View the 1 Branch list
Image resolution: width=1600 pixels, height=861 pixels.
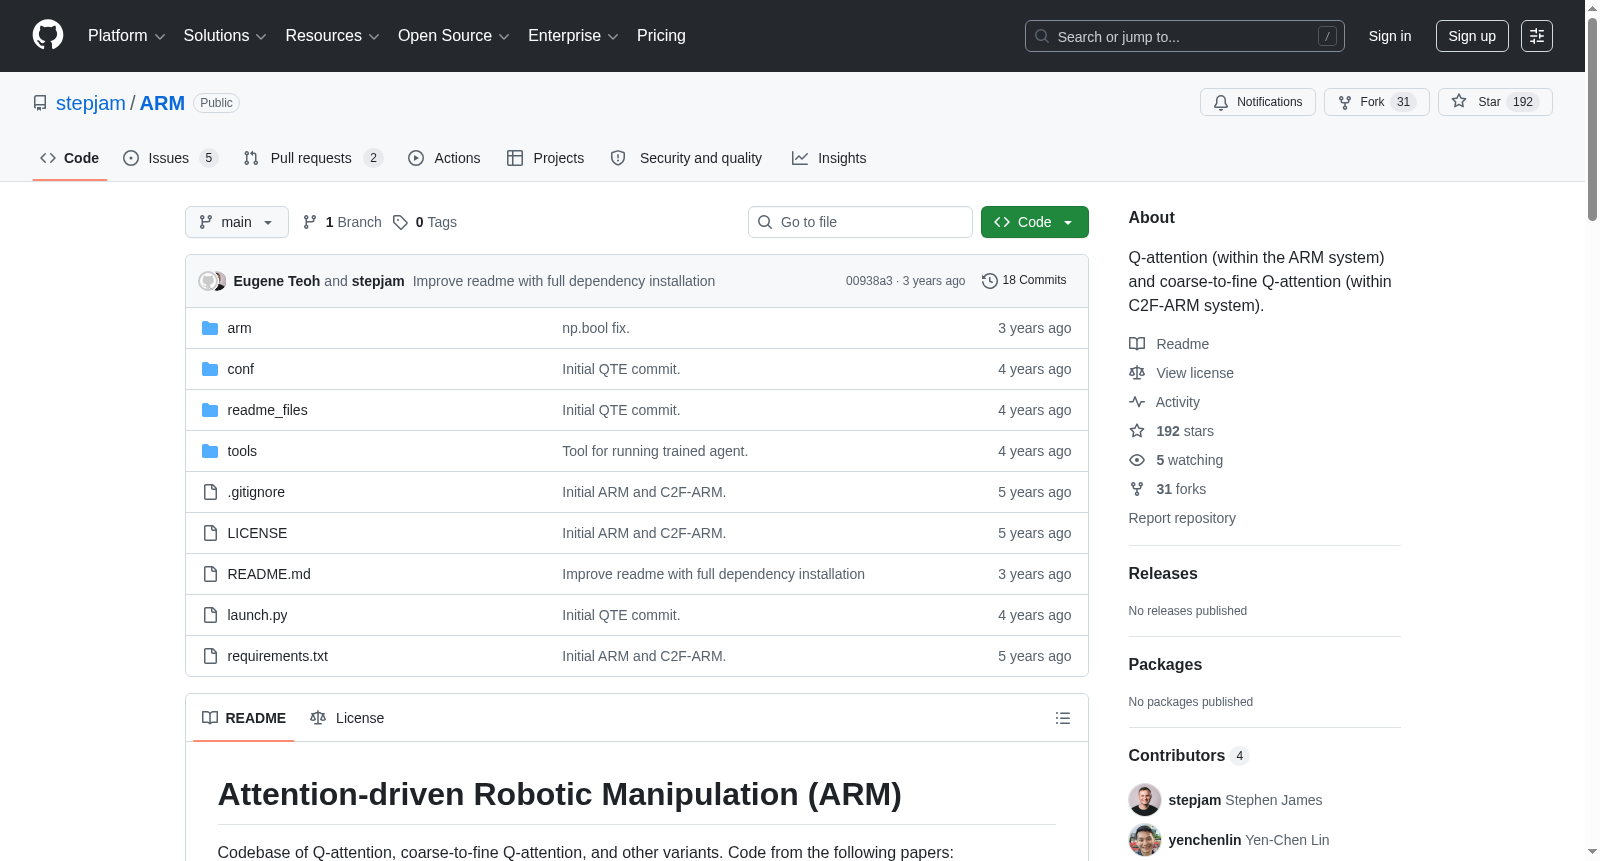342,222
